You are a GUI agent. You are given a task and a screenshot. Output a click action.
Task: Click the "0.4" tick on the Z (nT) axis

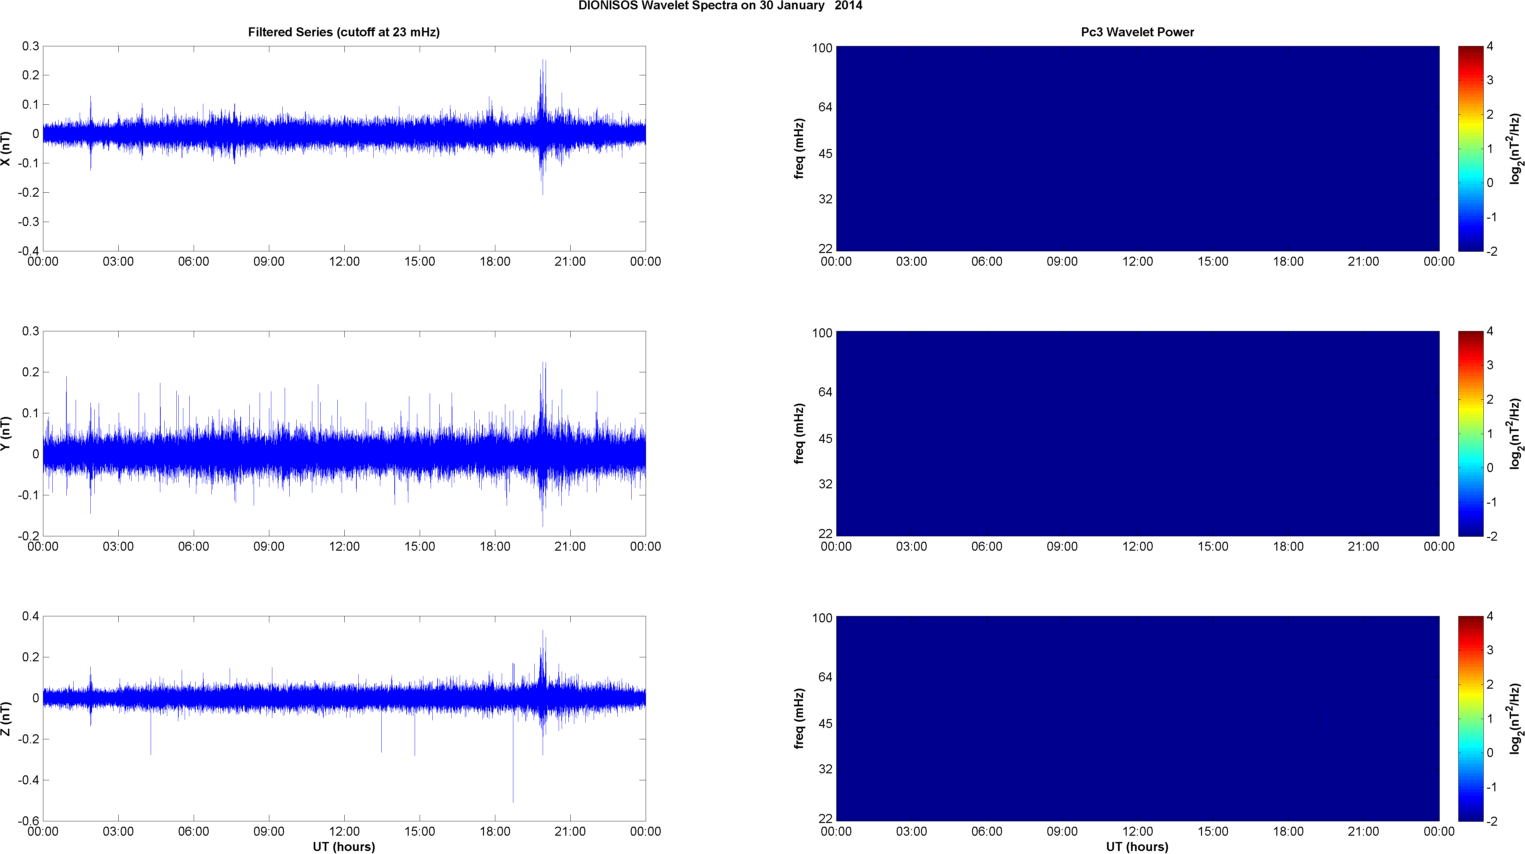click(x=31, y=616)
